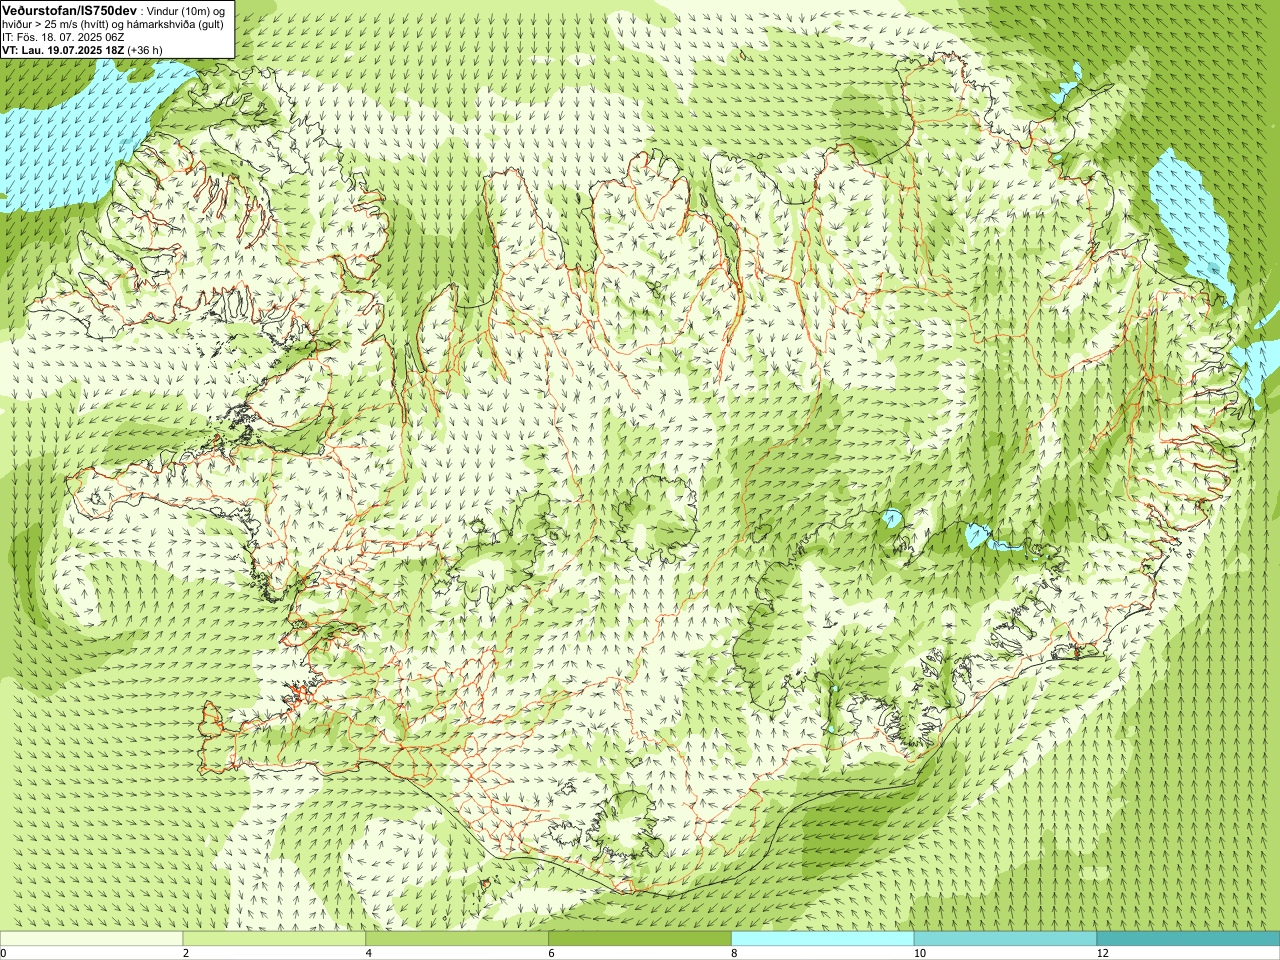
Task: Click the "IT: Fös. 18. 07. 2025 06Z" line
Action: coord(63,37)
